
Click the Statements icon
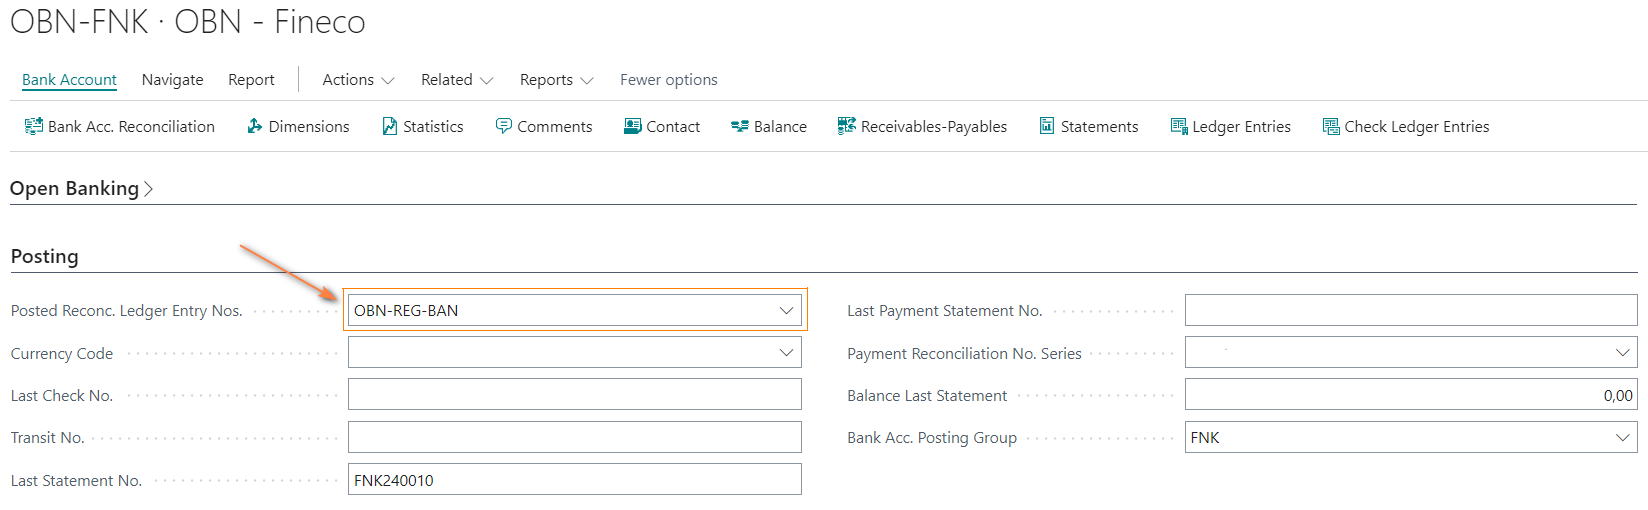pyautogui.click(x=1047, y=126)
